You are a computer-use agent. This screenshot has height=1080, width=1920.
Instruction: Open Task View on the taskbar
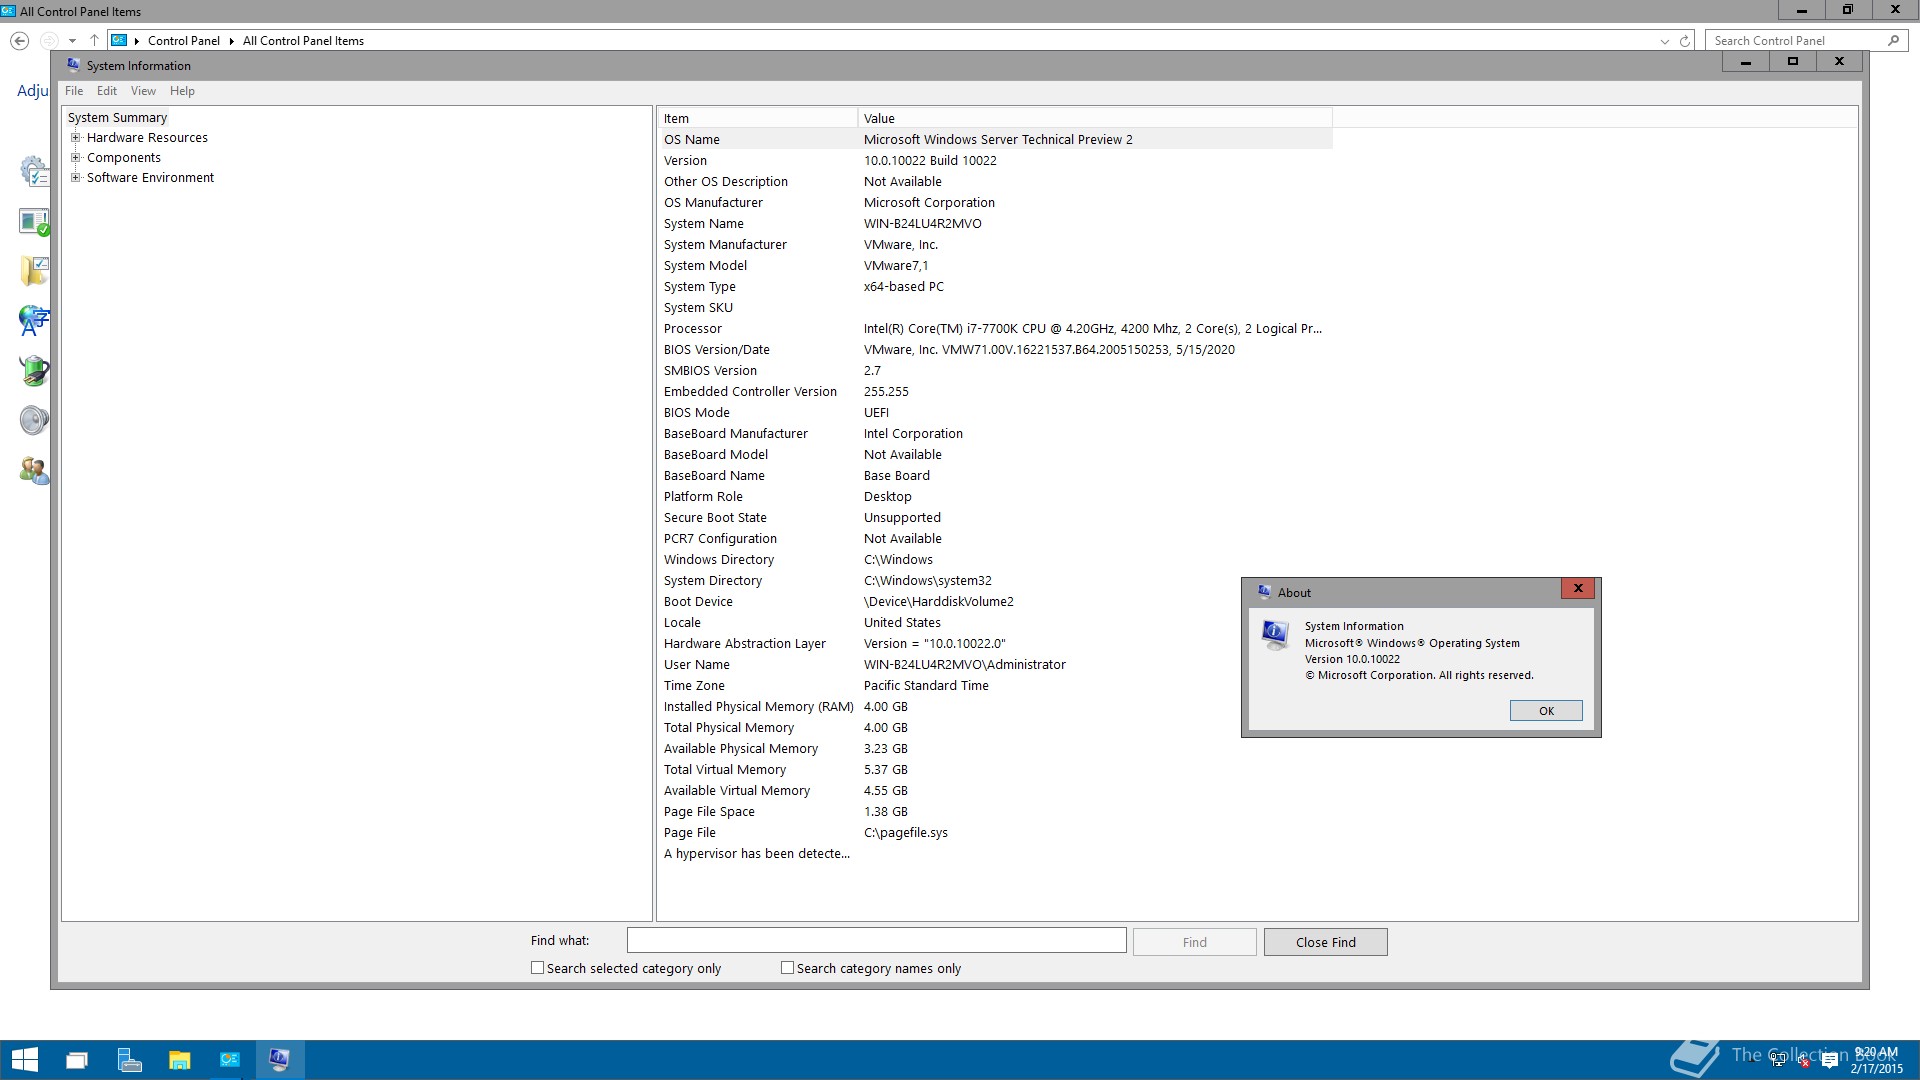click(x=77, y=1060)
